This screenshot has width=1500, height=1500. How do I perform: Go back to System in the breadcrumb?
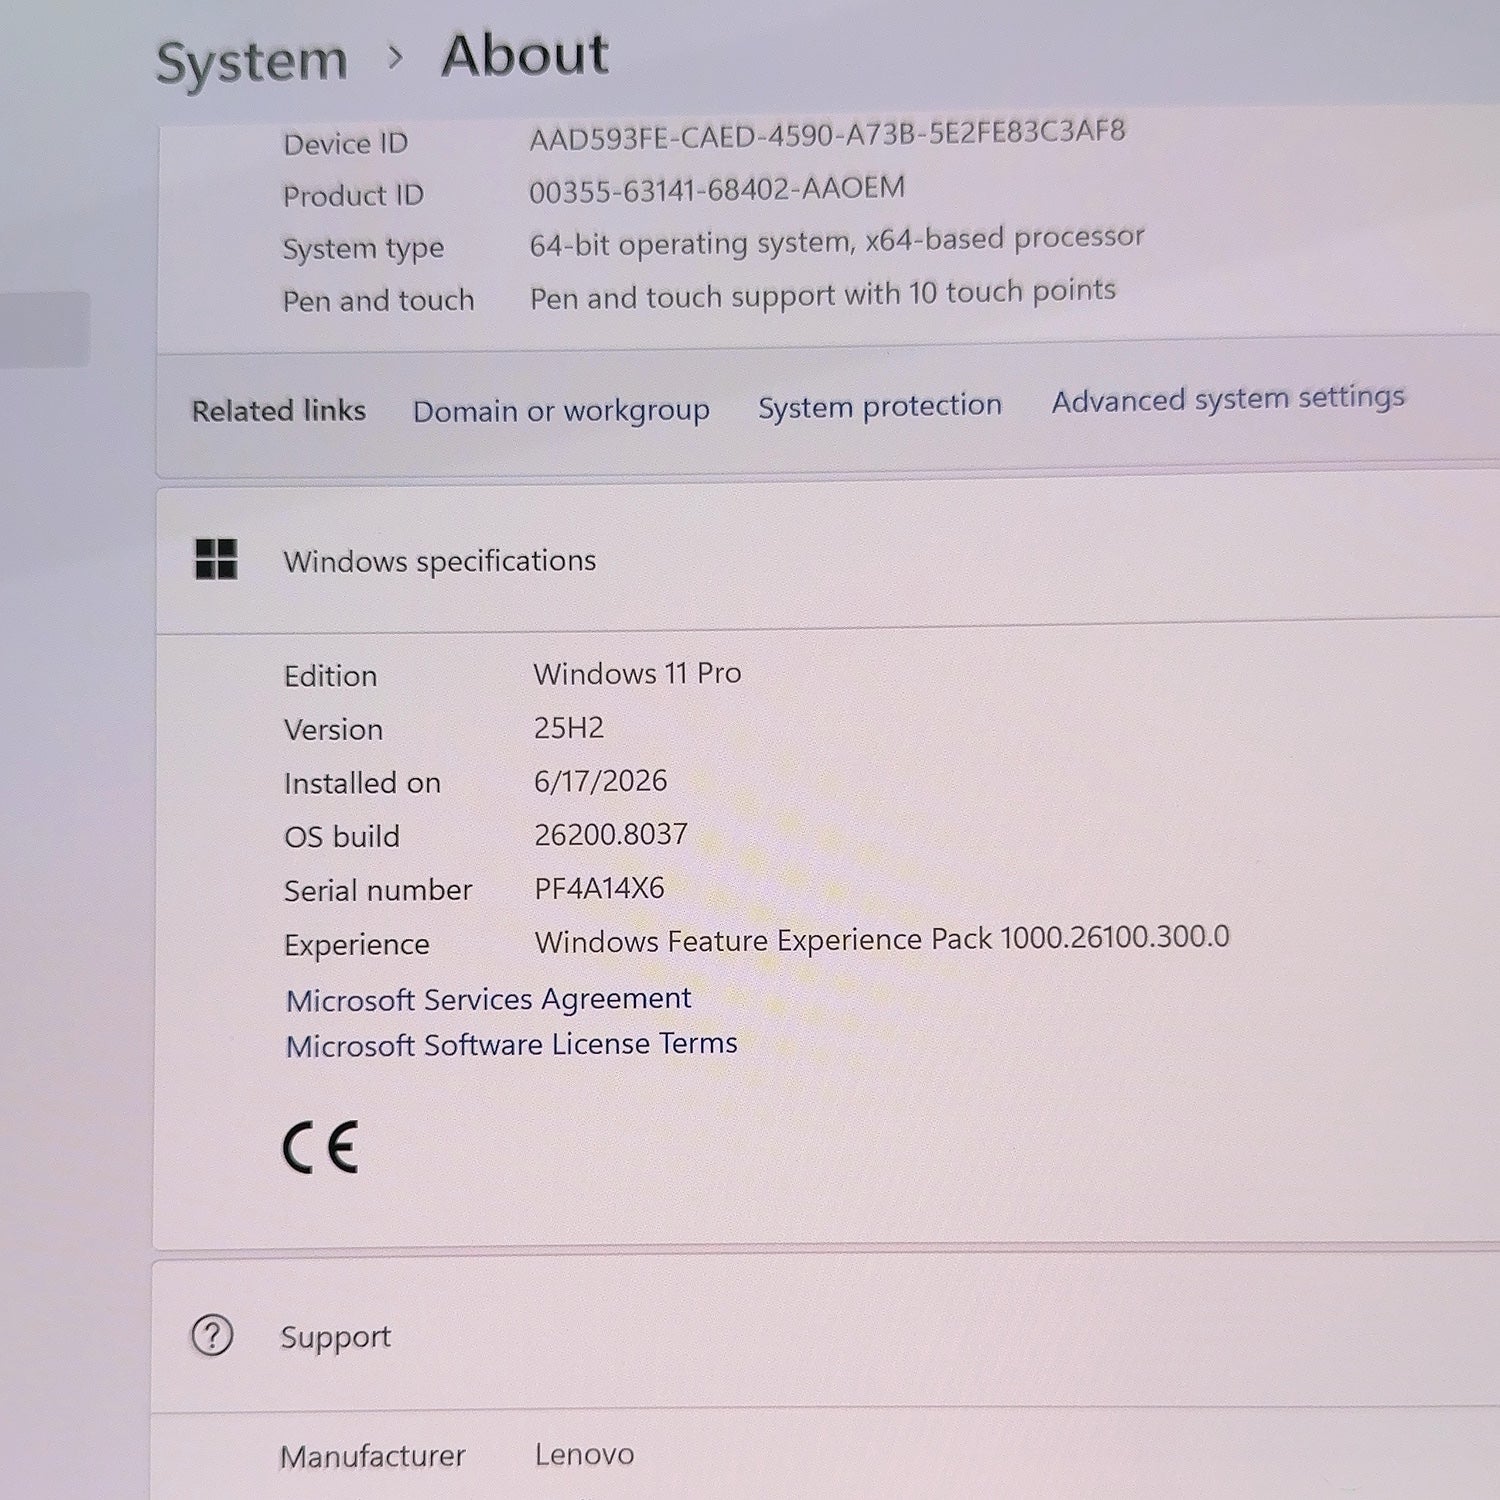252,62
